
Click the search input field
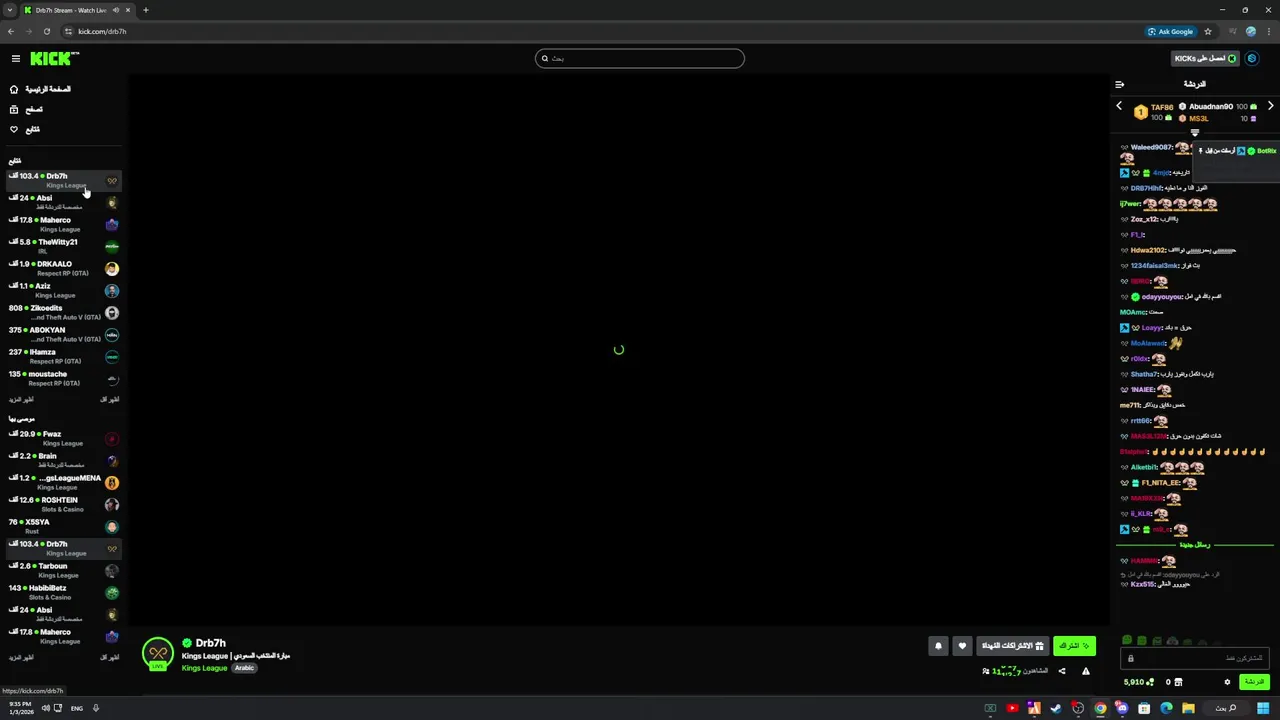tap(640, 58)
